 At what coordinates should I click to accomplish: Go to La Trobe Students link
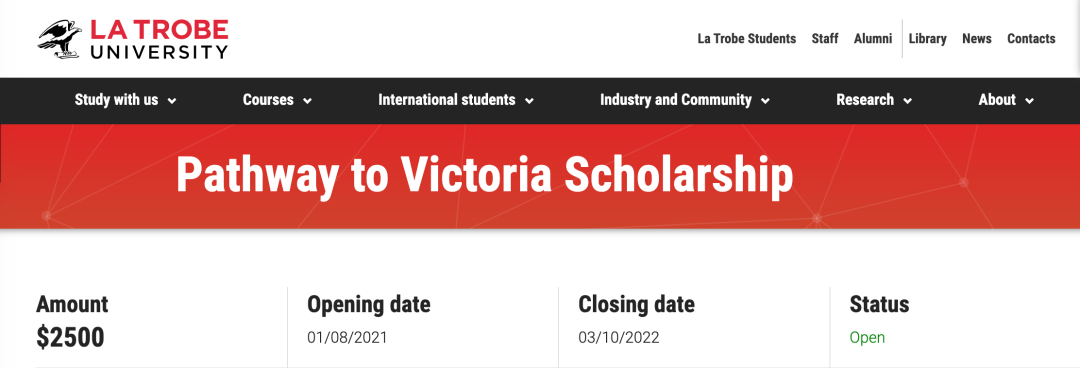click(x=747, y=39)
